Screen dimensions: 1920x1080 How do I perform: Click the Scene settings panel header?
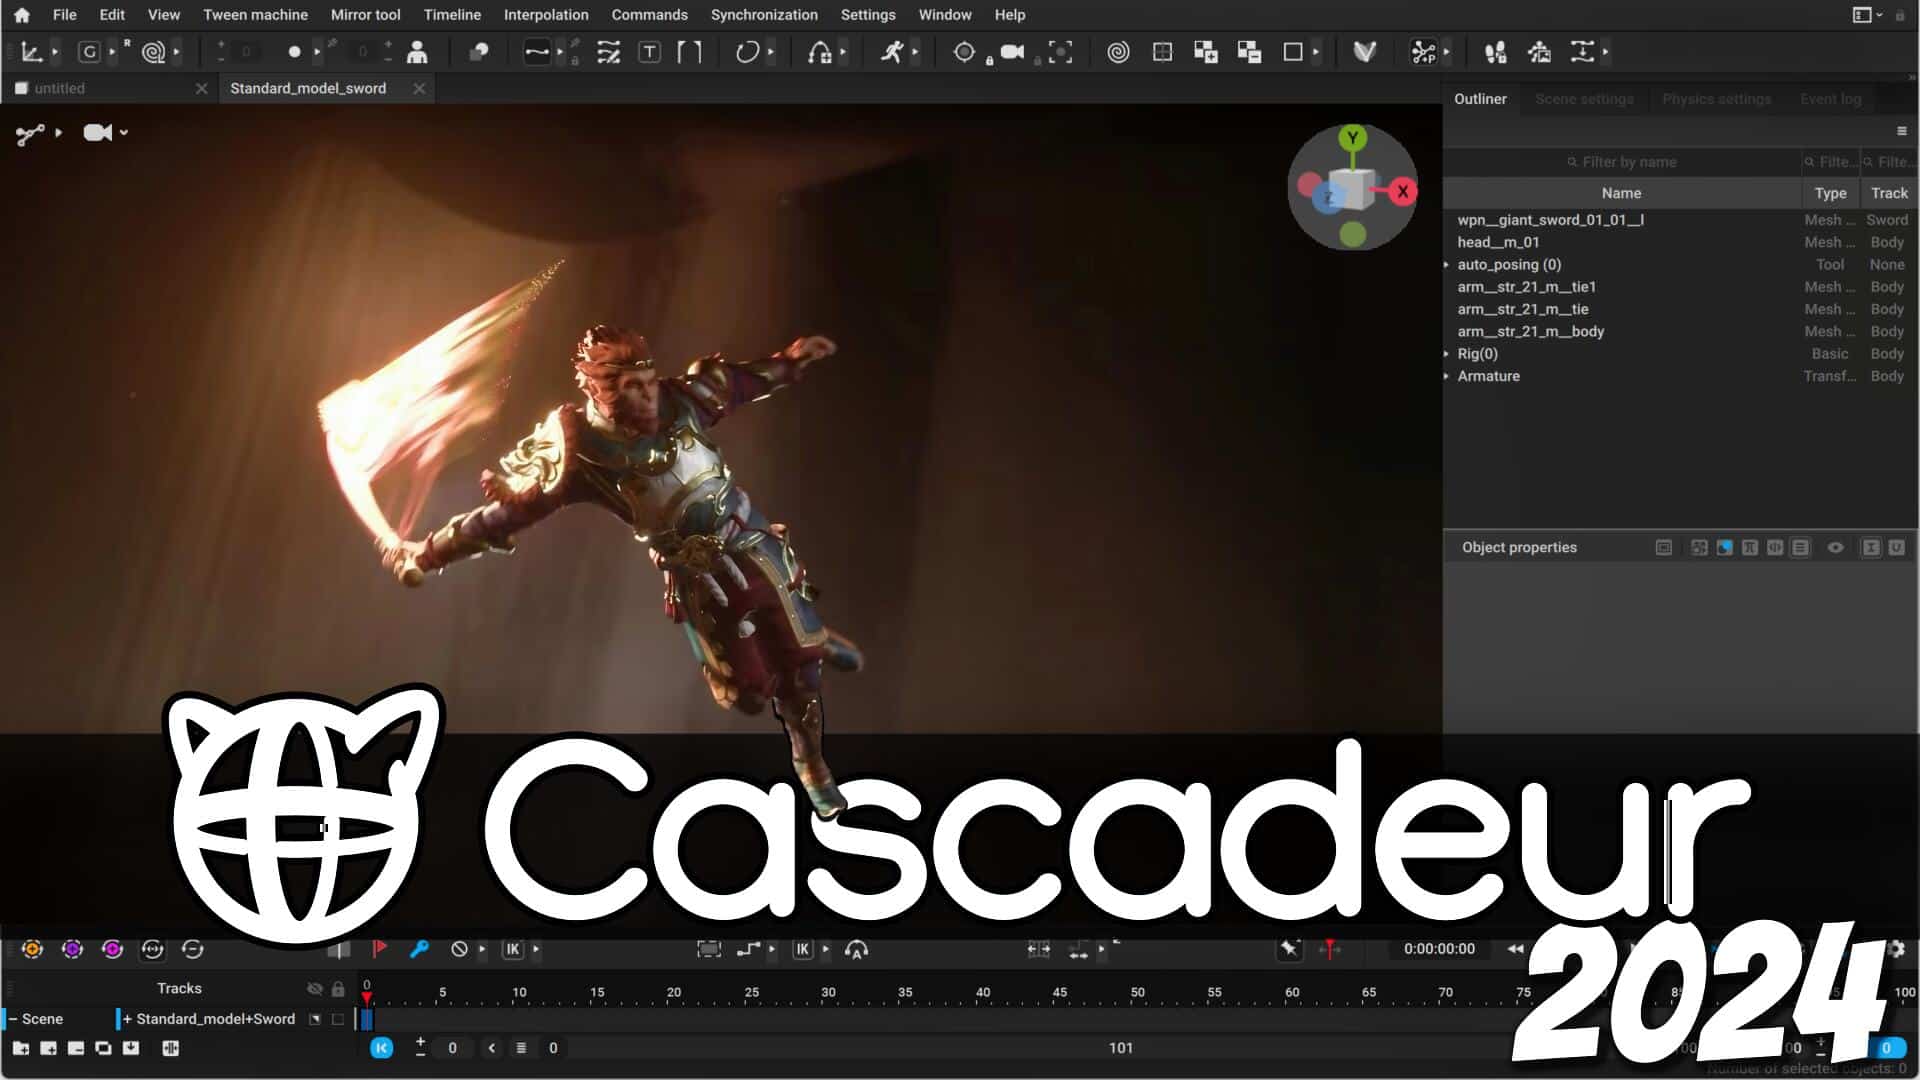click(x=1585, y=99)
